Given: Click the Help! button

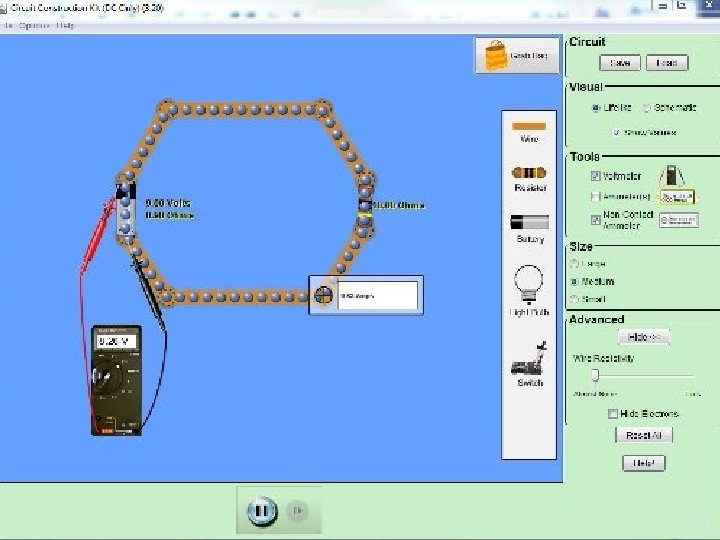Looking at the screenshot, I should click(x=644, y=463).
